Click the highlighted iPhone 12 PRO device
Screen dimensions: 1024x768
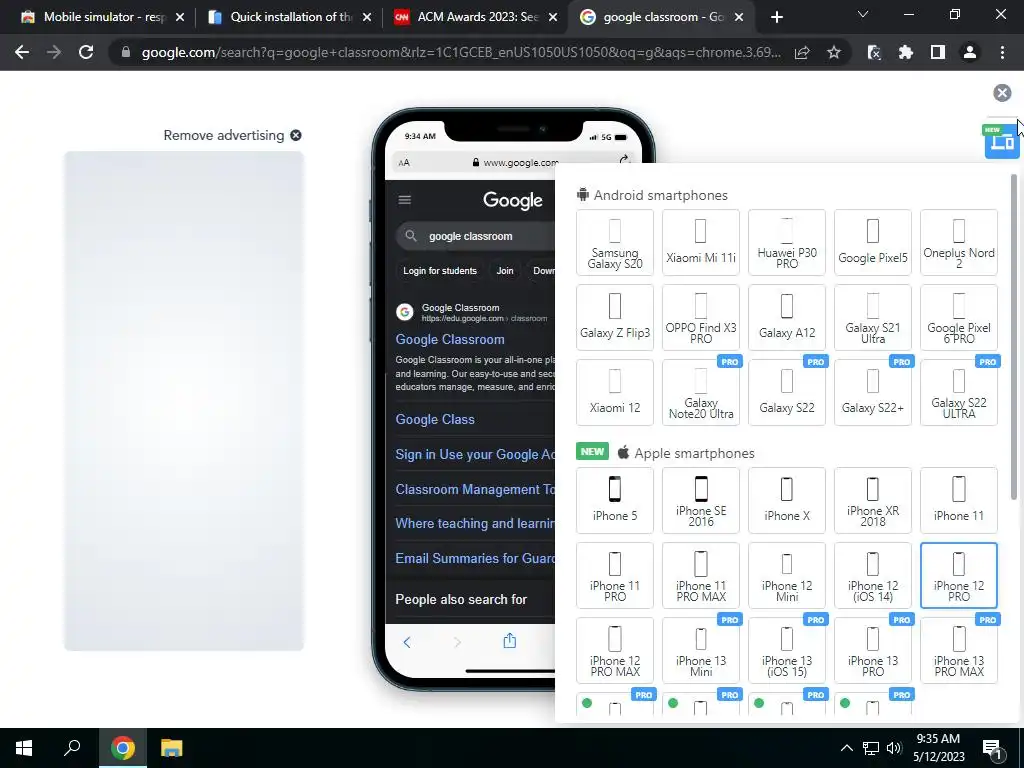click(x=959, y=576)
